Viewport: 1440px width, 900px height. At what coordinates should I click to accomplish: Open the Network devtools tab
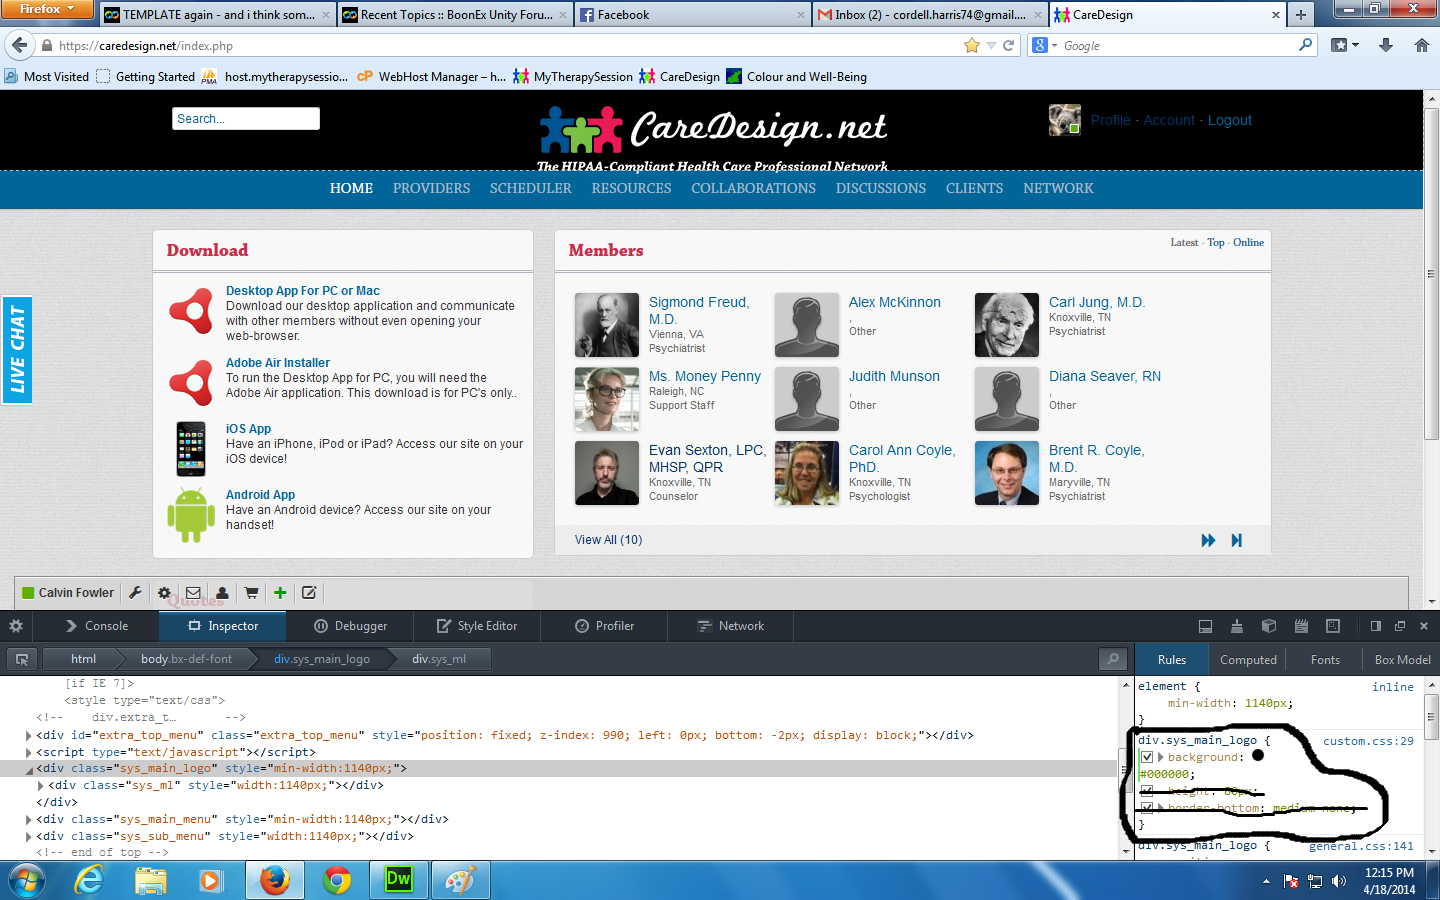point(731,626)
